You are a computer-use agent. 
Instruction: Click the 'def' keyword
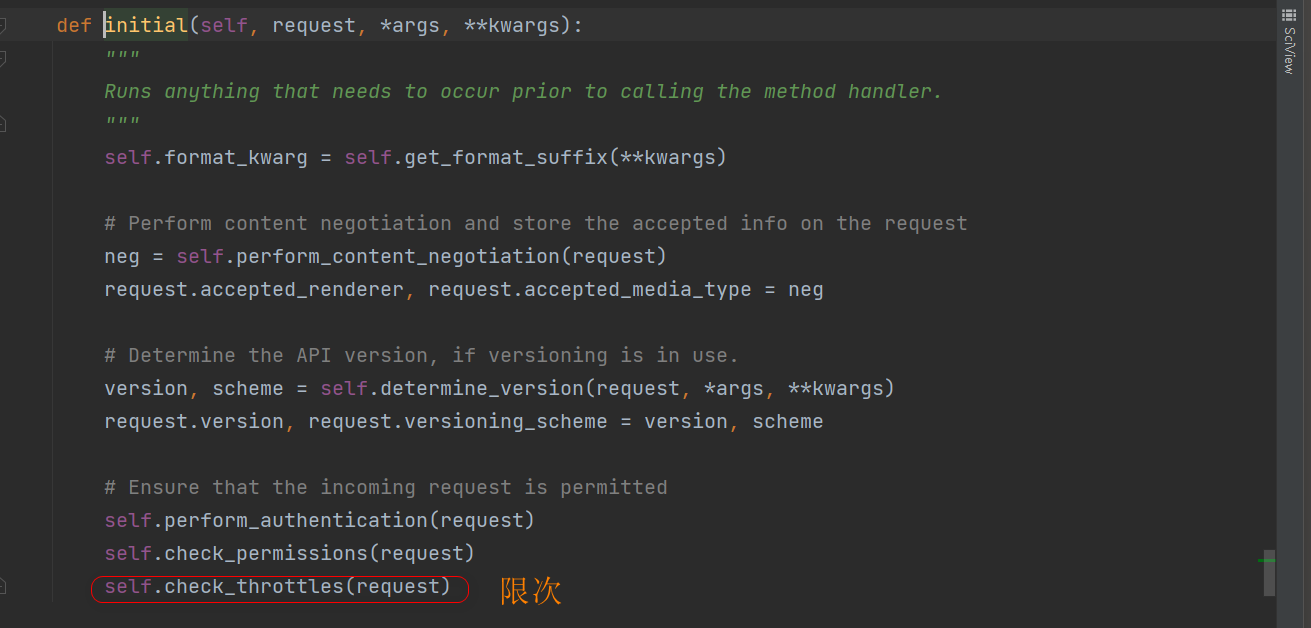pyautogui.click(x=74, y=25)
